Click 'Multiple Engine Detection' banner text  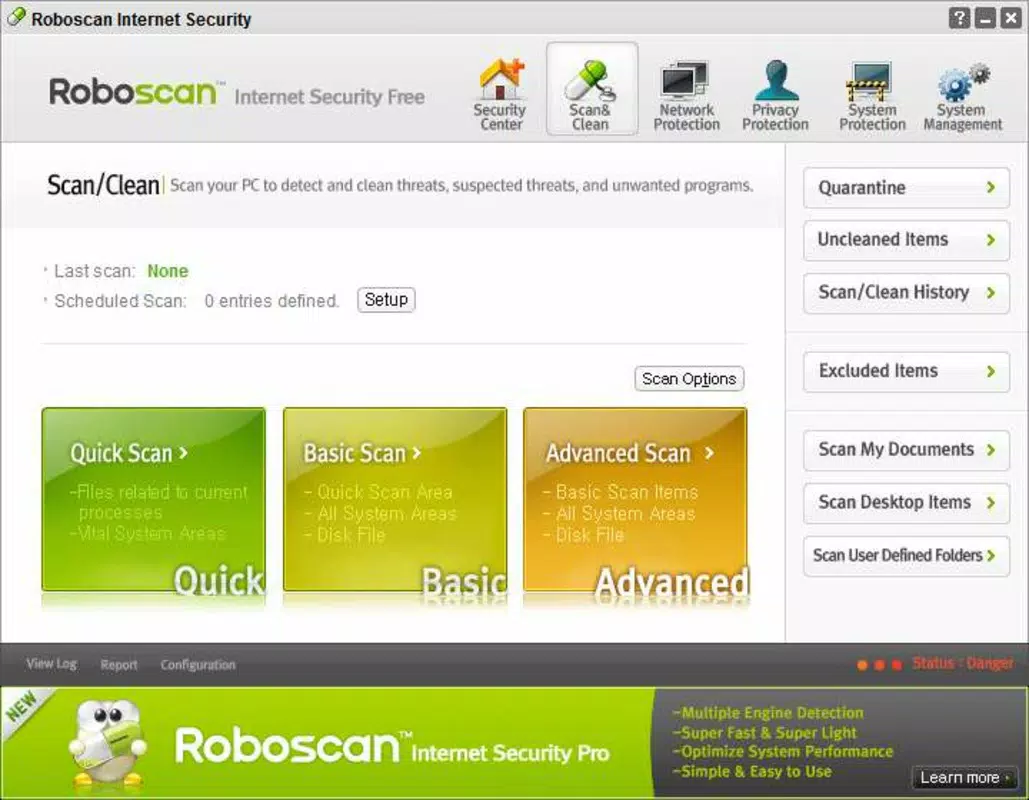pos(768,713)
